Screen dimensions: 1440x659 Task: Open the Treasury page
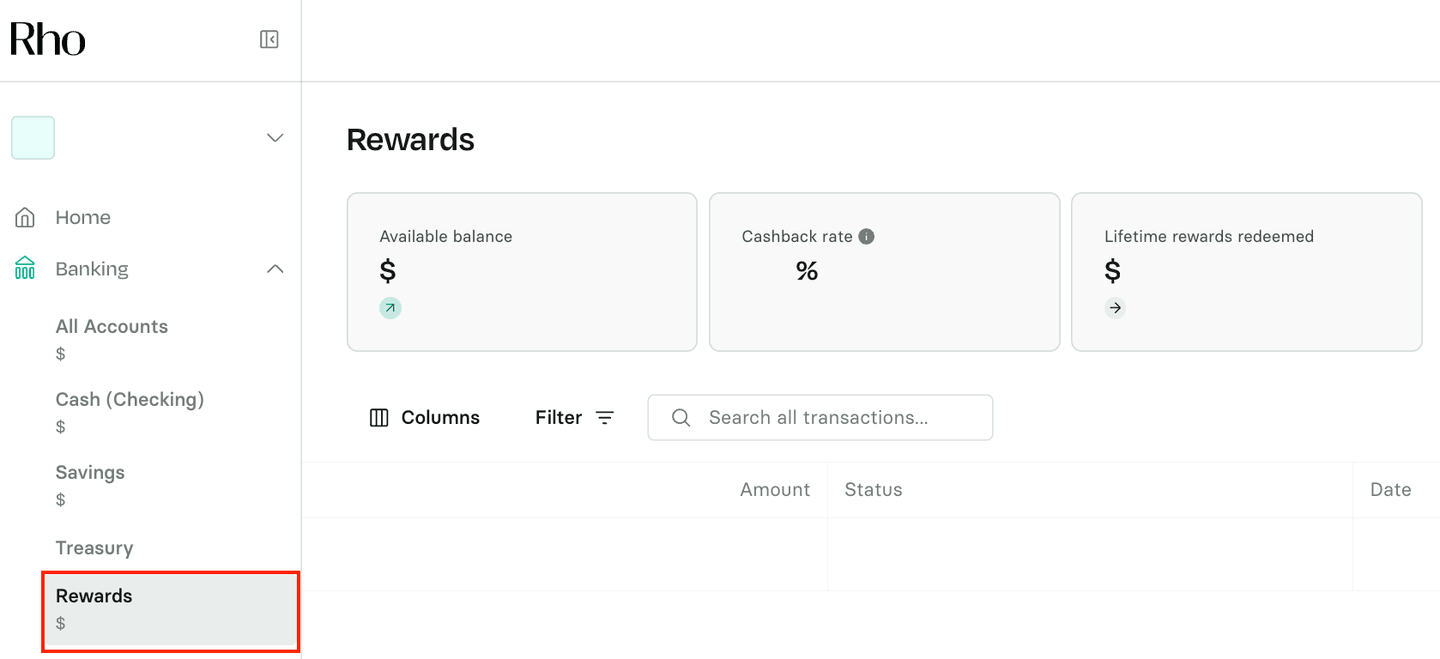[94, 548]
